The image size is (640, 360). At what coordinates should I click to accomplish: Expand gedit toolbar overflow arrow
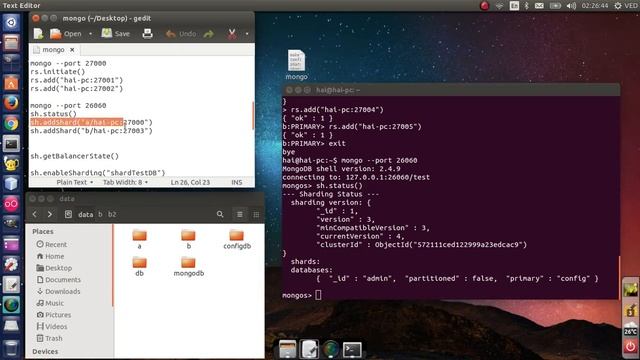click(x=247, y=34)
